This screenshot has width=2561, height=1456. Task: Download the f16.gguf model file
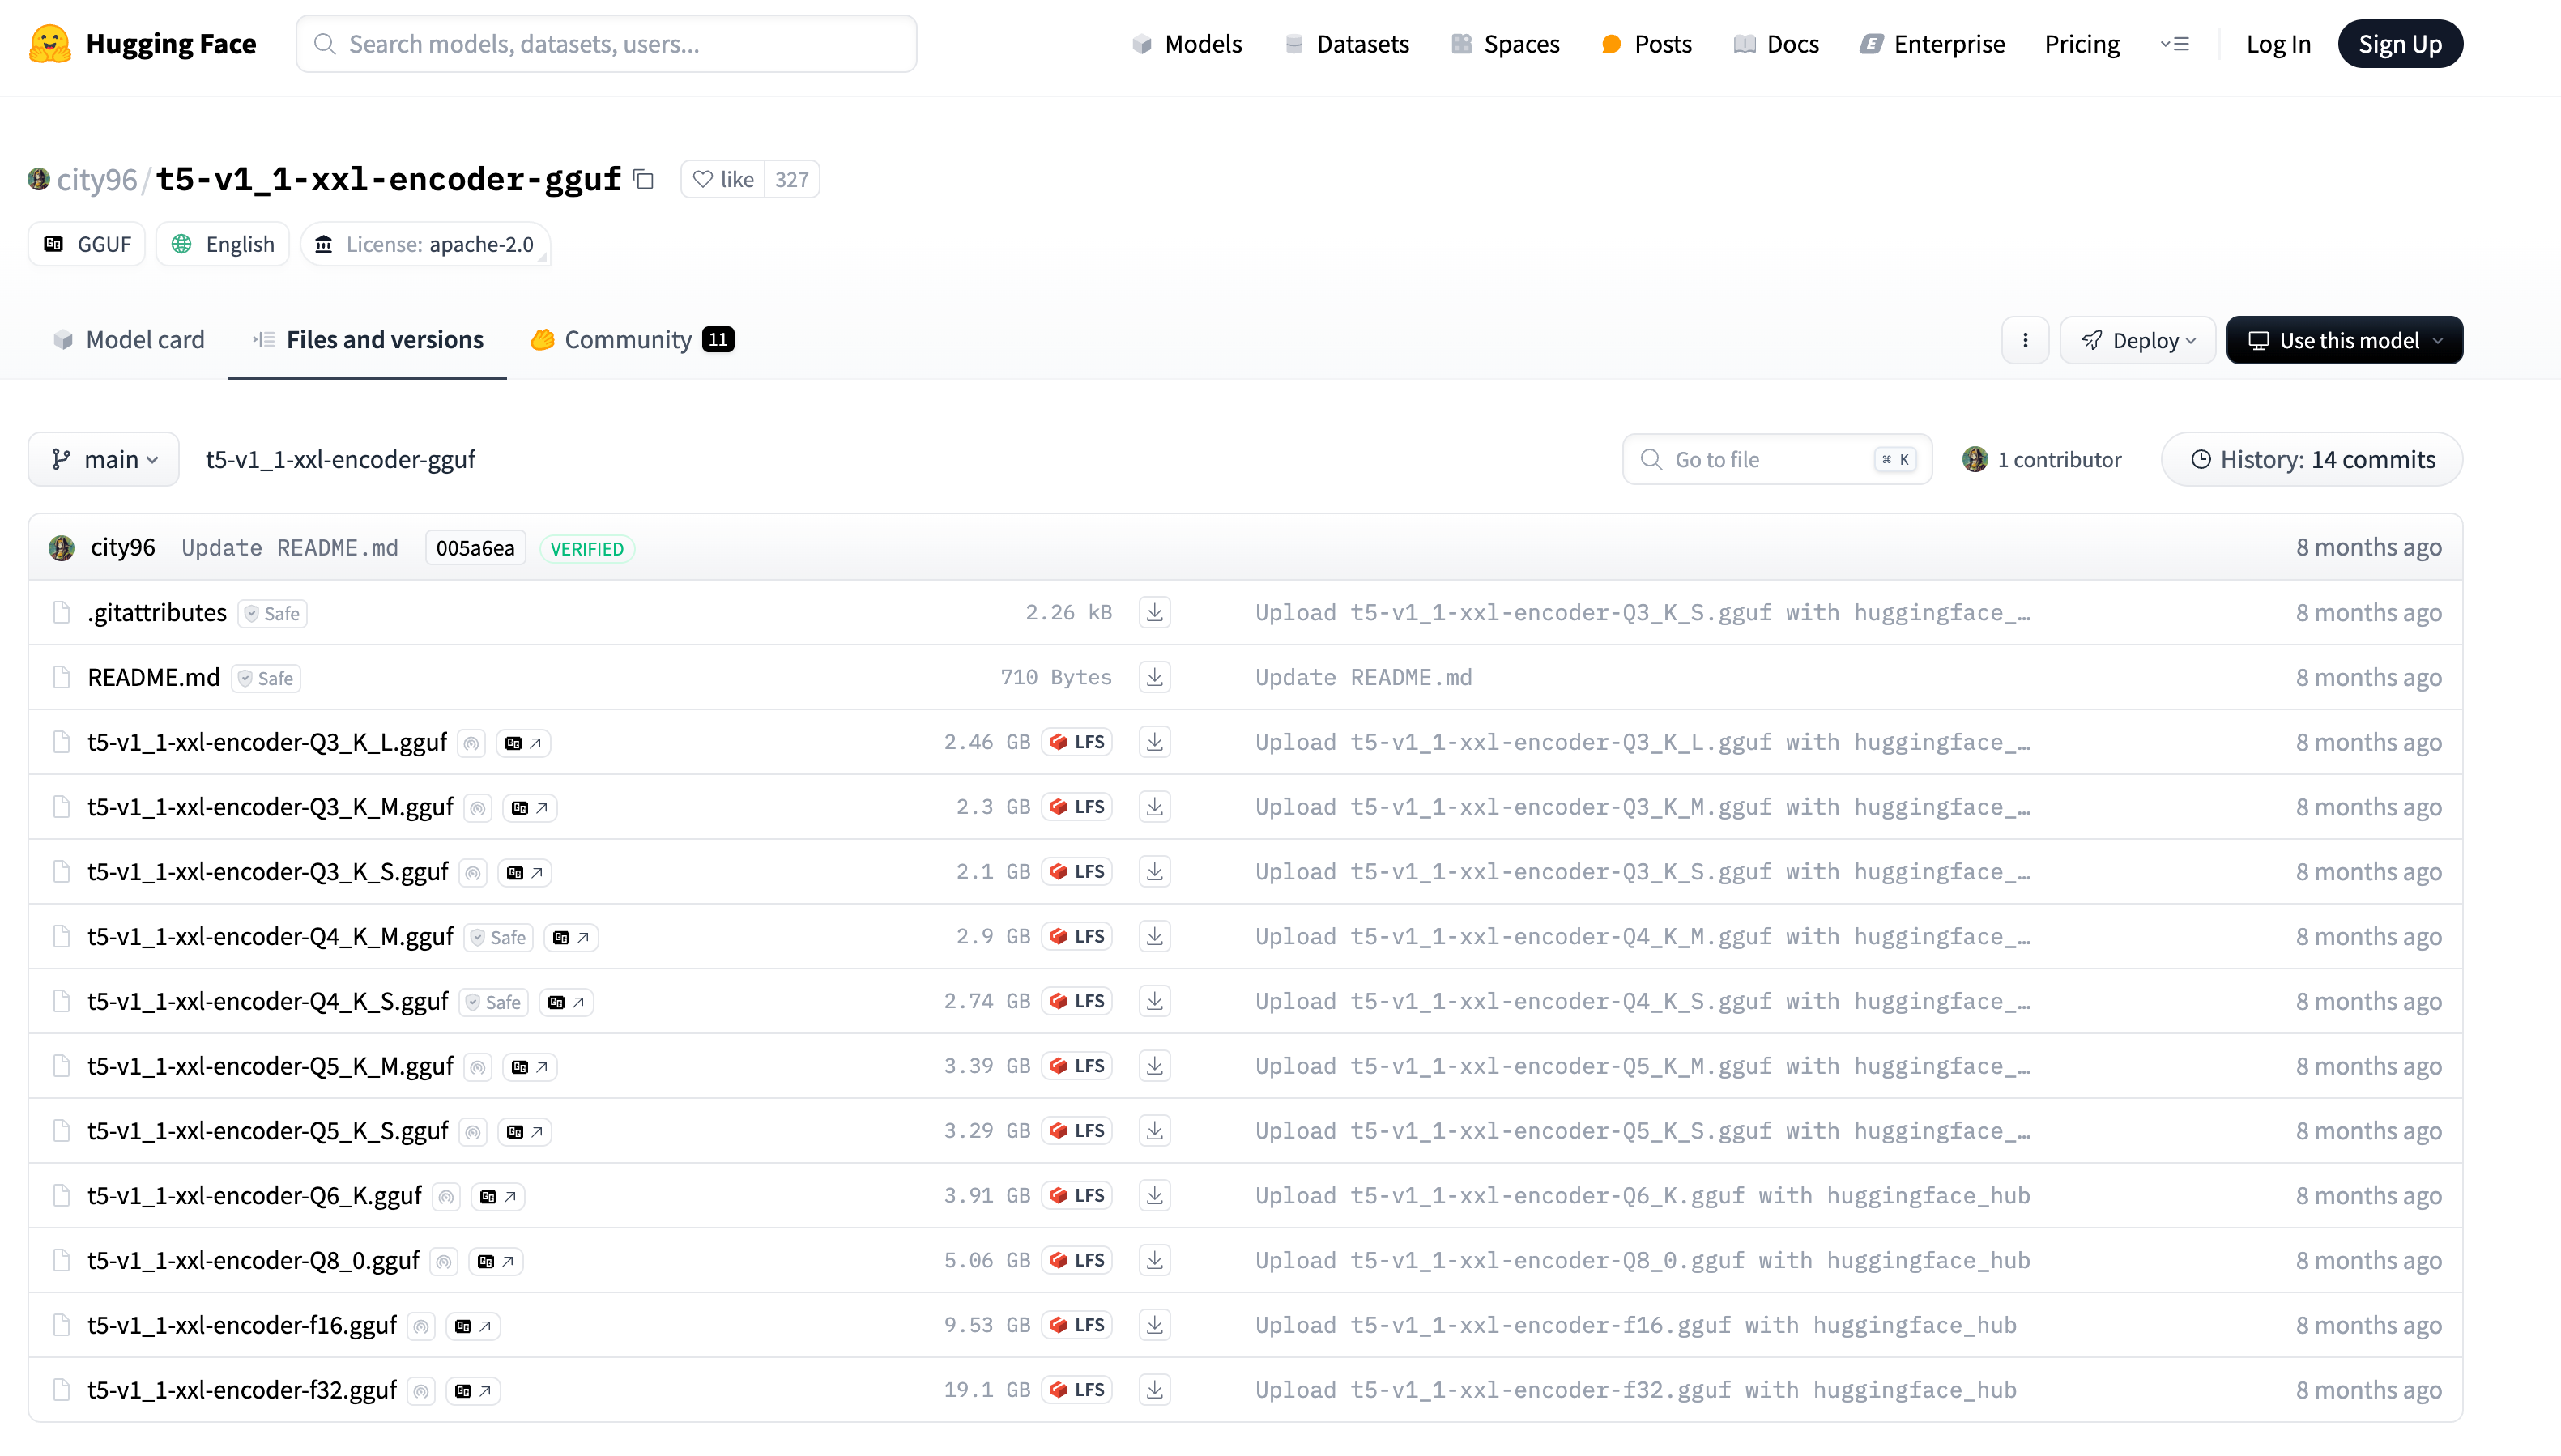[1154, 1325]
